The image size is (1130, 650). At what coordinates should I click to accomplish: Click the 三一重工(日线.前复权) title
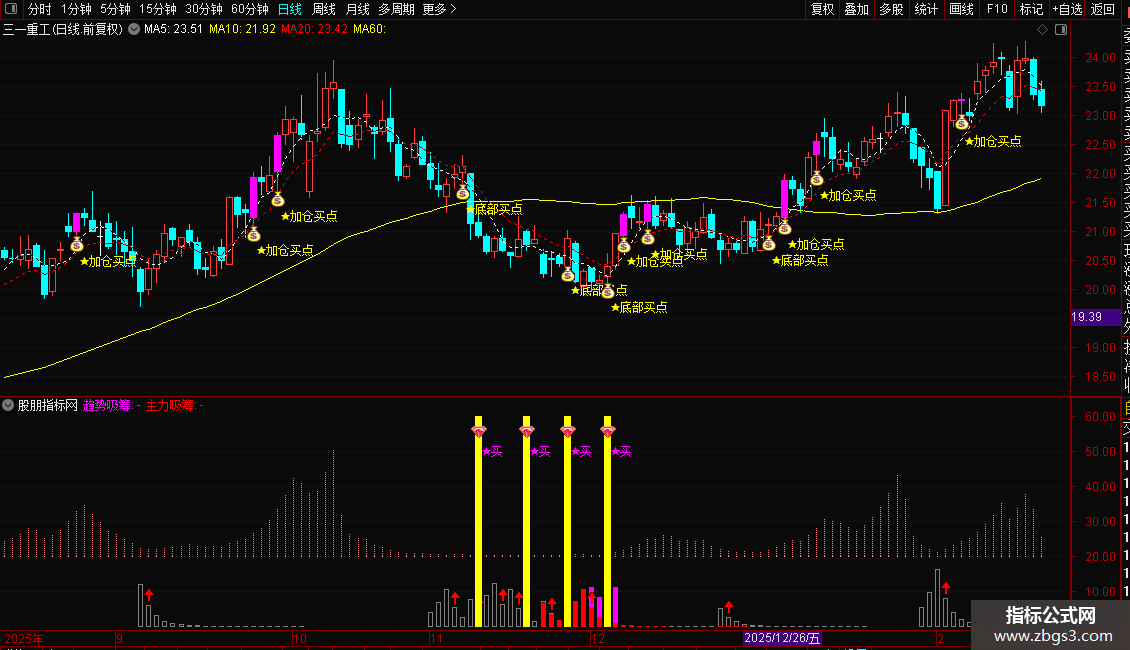[x=63, y=30]
